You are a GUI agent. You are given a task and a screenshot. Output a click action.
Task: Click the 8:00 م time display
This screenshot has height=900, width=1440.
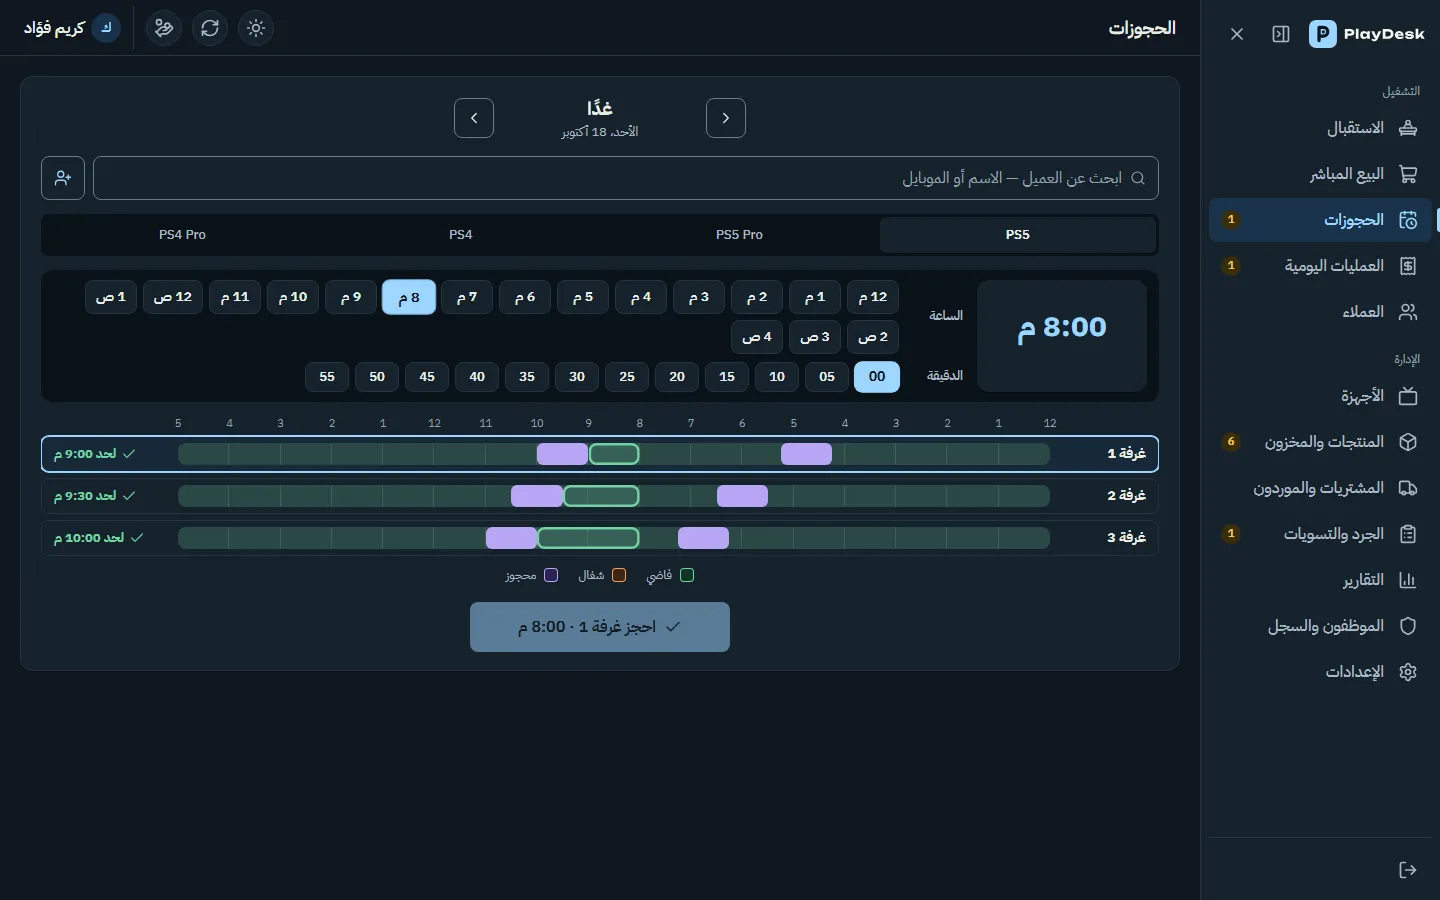[x=1062, y=328]
